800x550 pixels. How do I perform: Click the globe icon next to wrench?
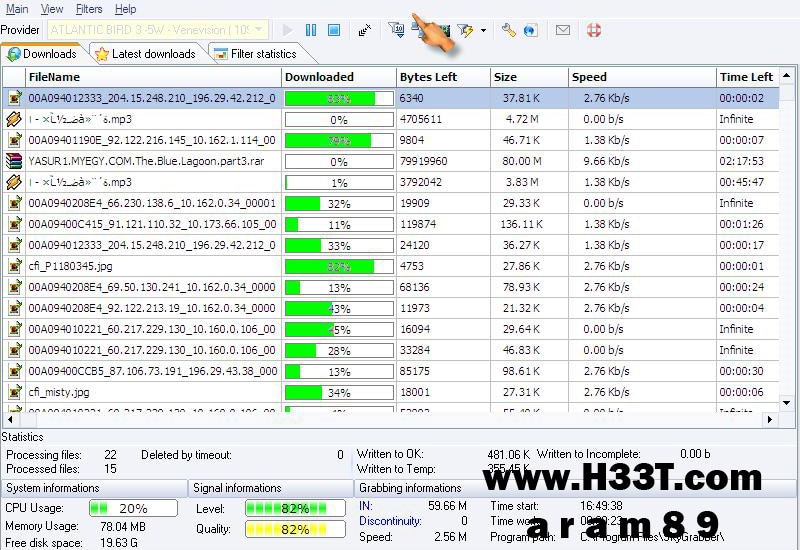[530, 31]
